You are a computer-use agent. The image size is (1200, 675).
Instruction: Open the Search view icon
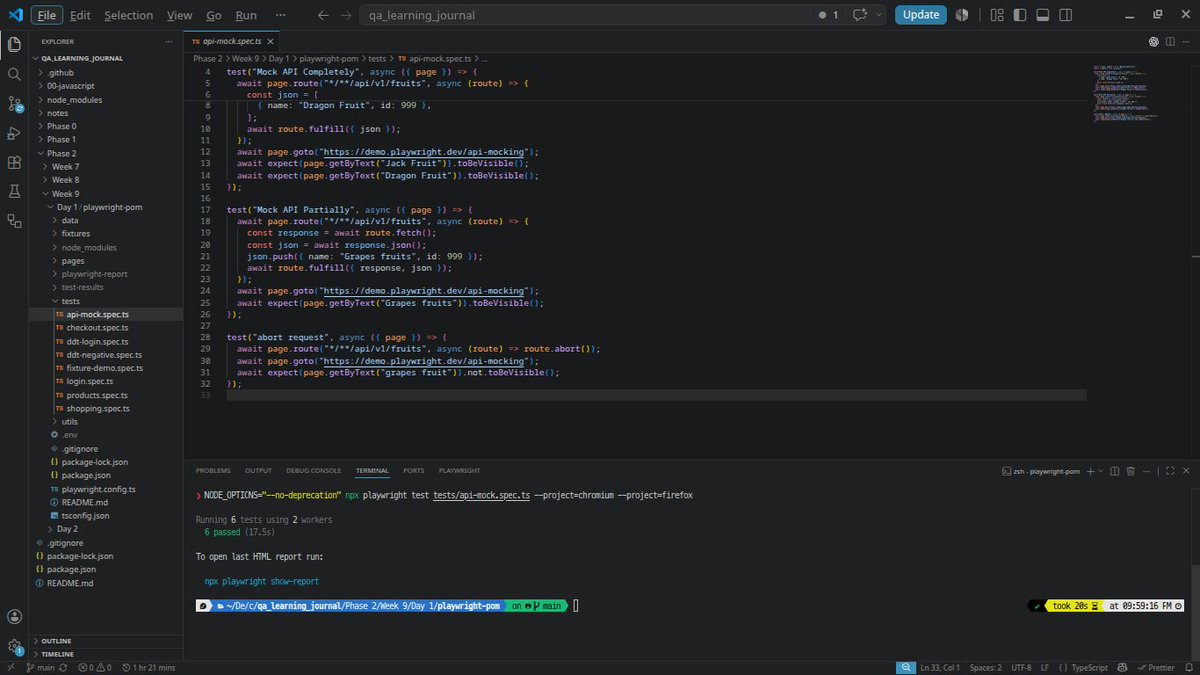tap(14, 74)
